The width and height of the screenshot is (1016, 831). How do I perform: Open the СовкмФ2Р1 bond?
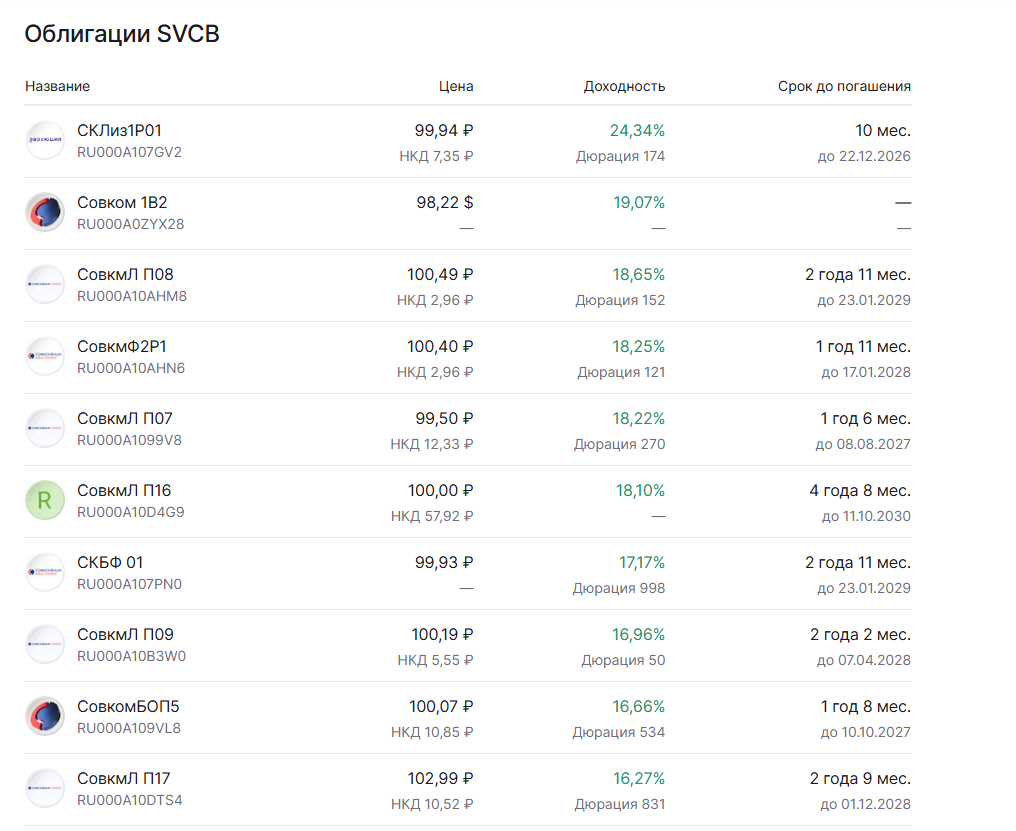[122, 346]
